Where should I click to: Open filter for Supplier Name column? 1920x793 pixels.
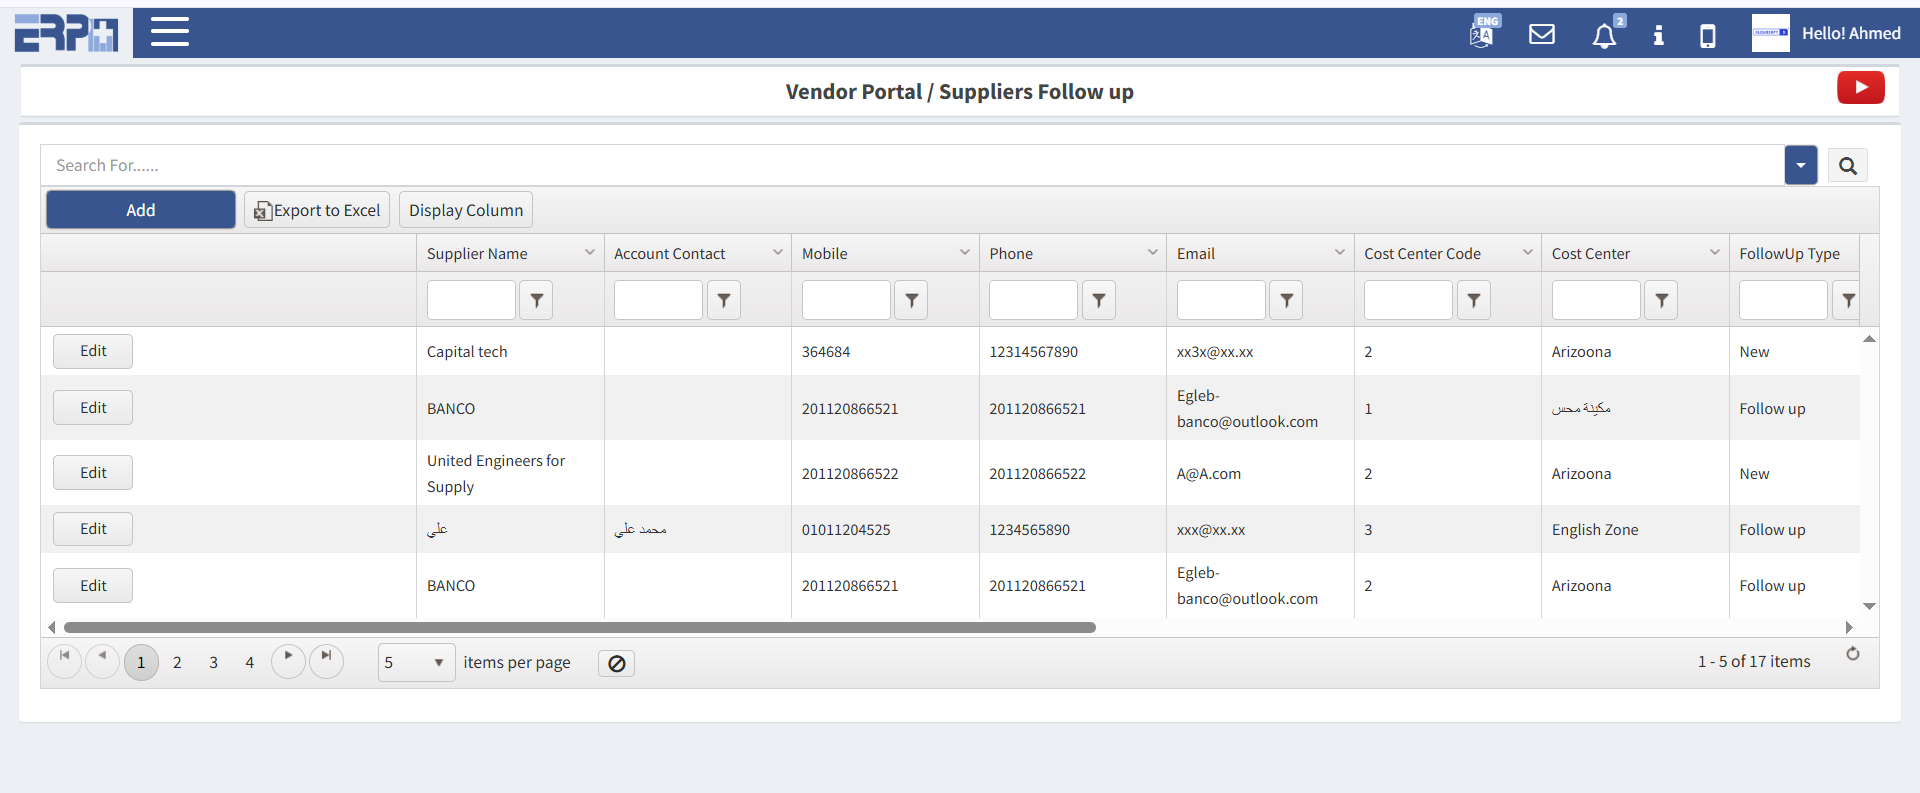(x=536, y=300)
